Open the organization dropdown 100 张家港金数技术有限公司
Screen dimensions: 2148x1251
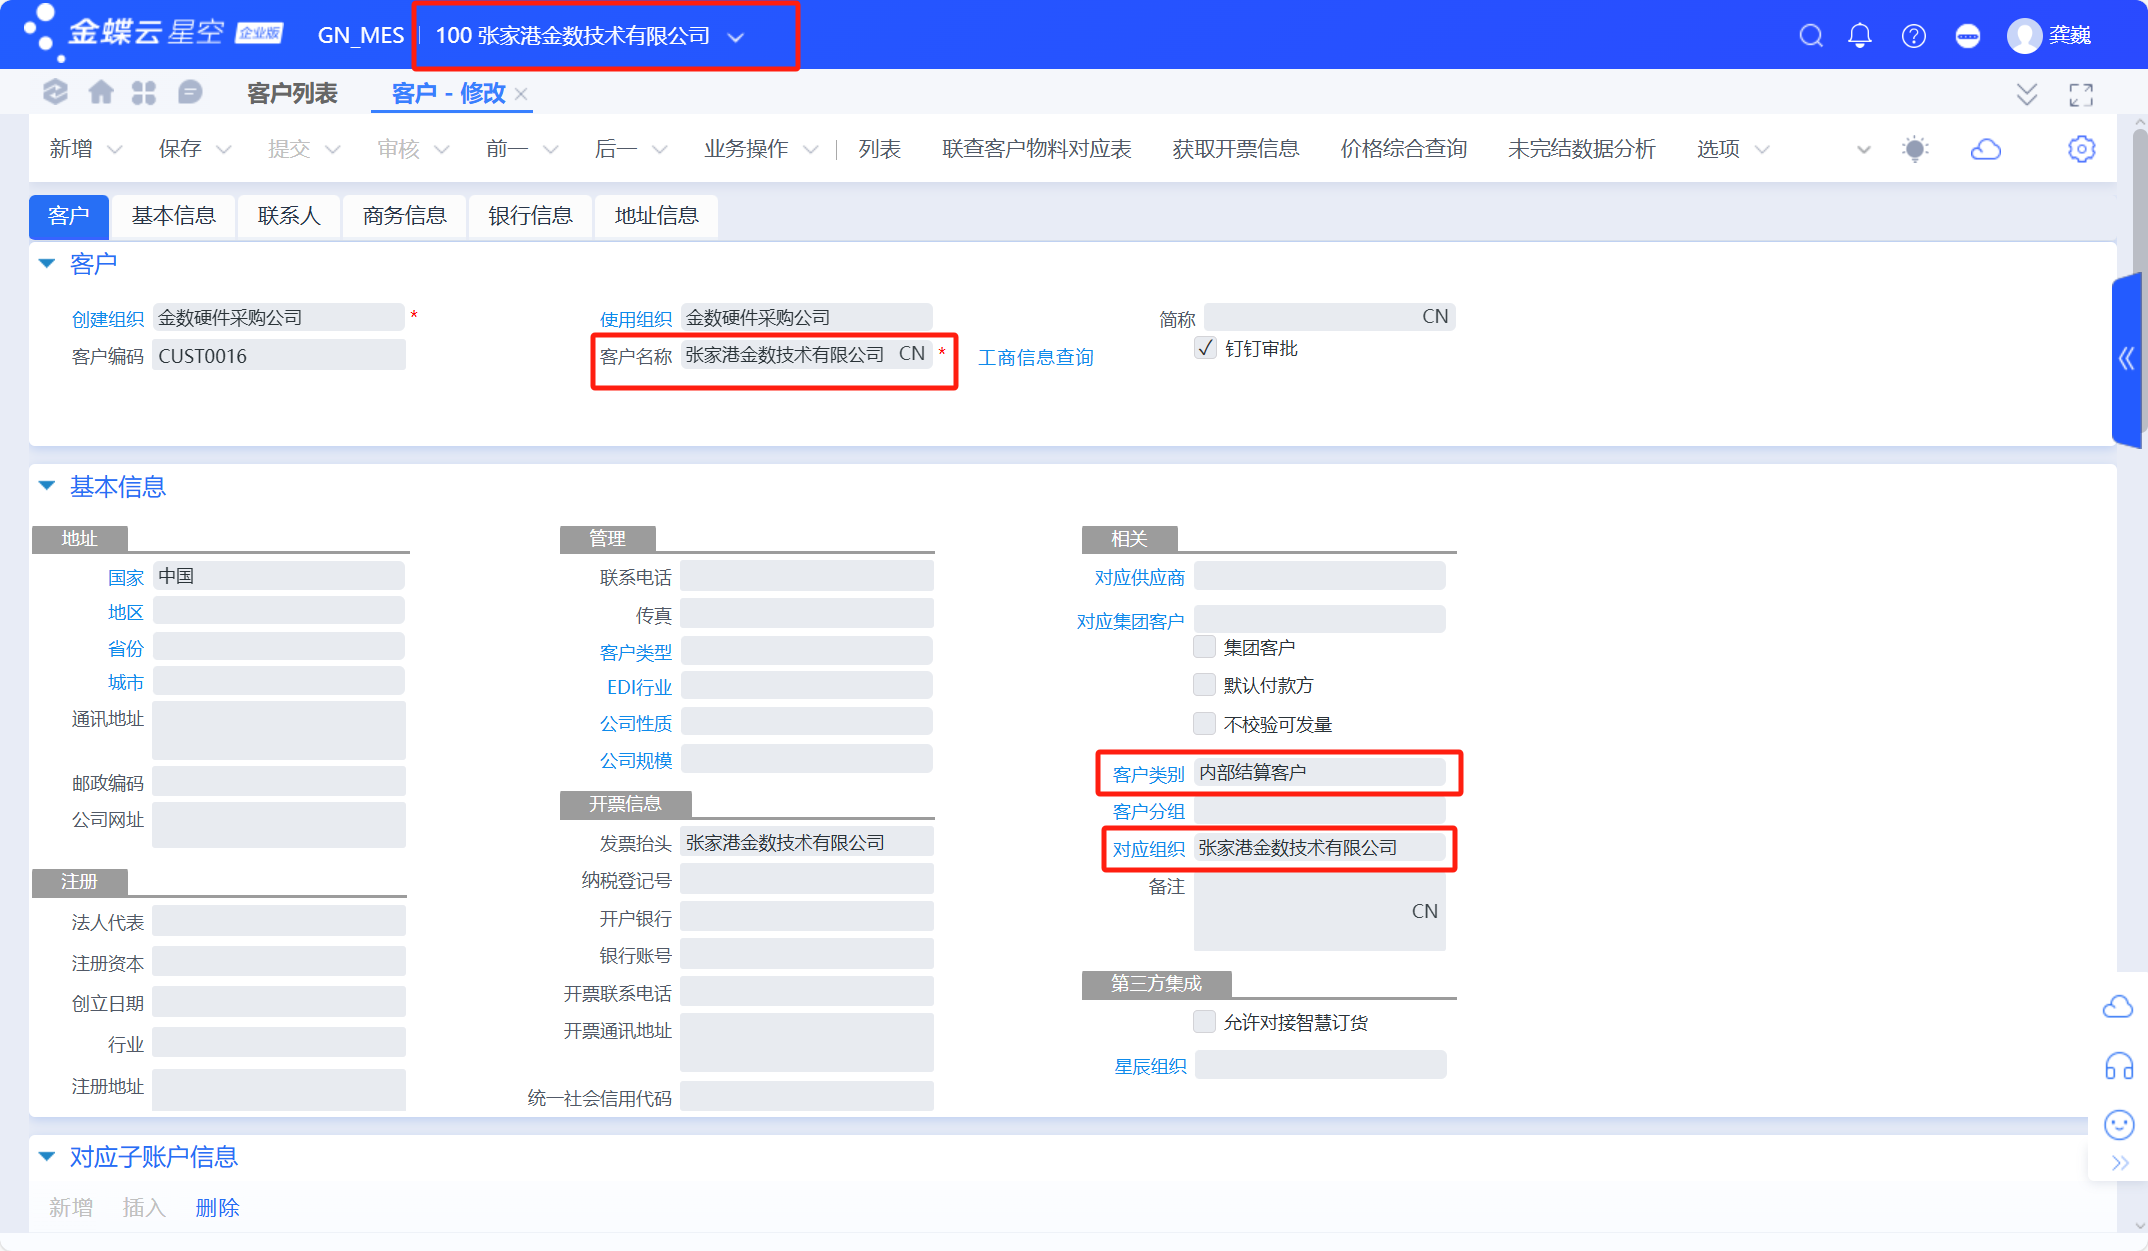tap(590, 36)
